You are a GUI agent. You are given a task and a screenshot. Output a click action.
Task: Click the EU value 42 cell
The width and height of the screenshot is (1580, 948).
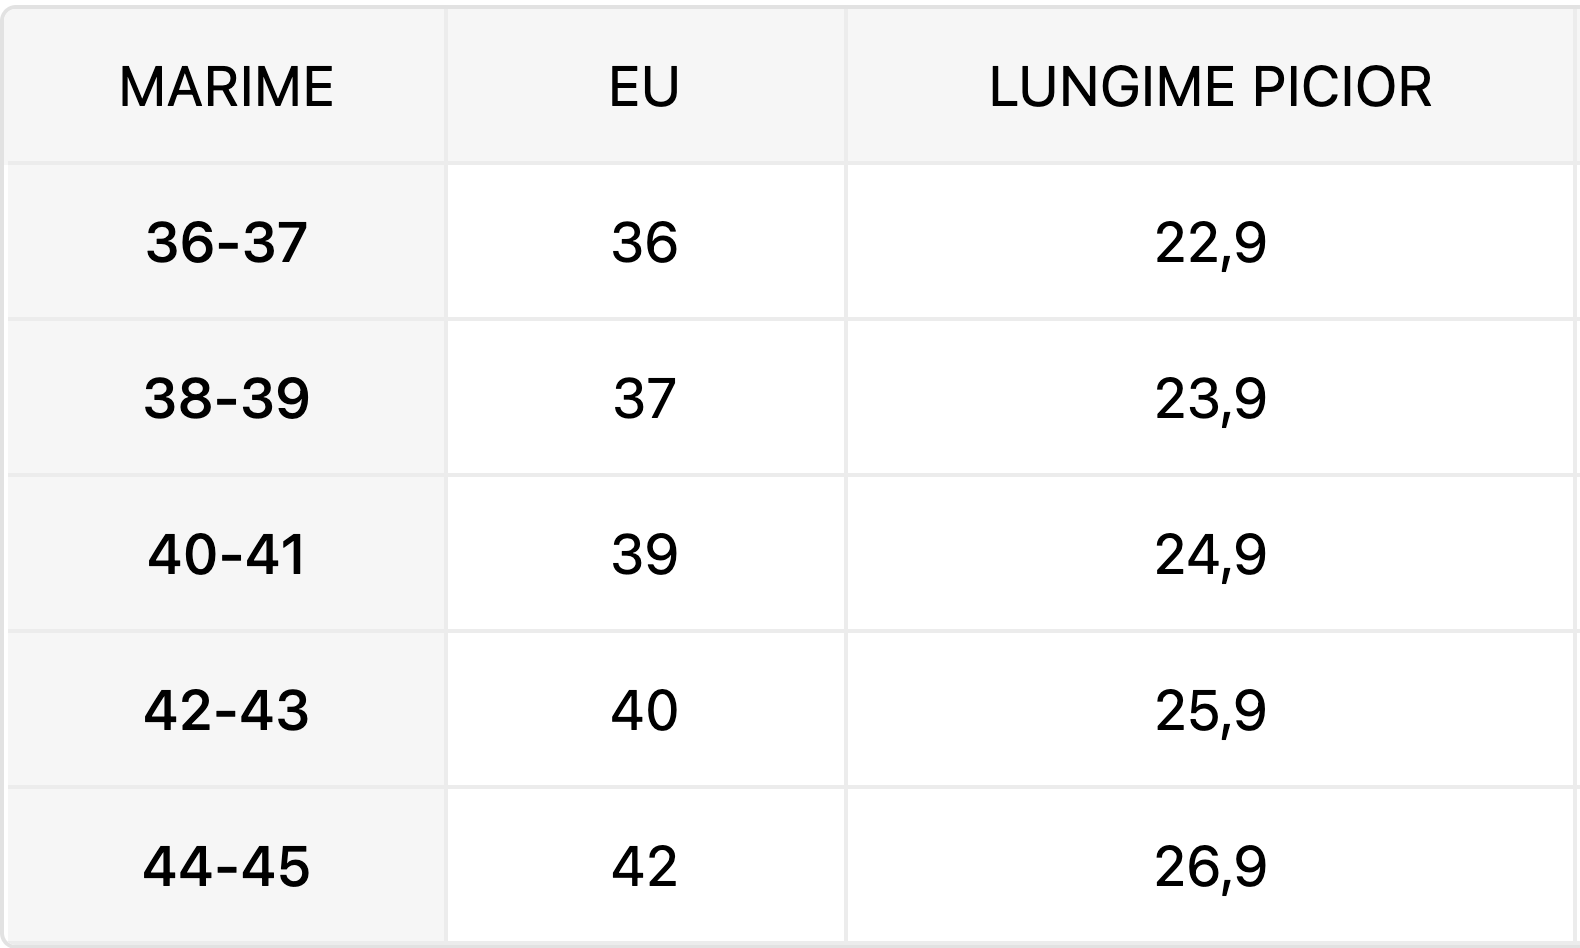(645, 866)
